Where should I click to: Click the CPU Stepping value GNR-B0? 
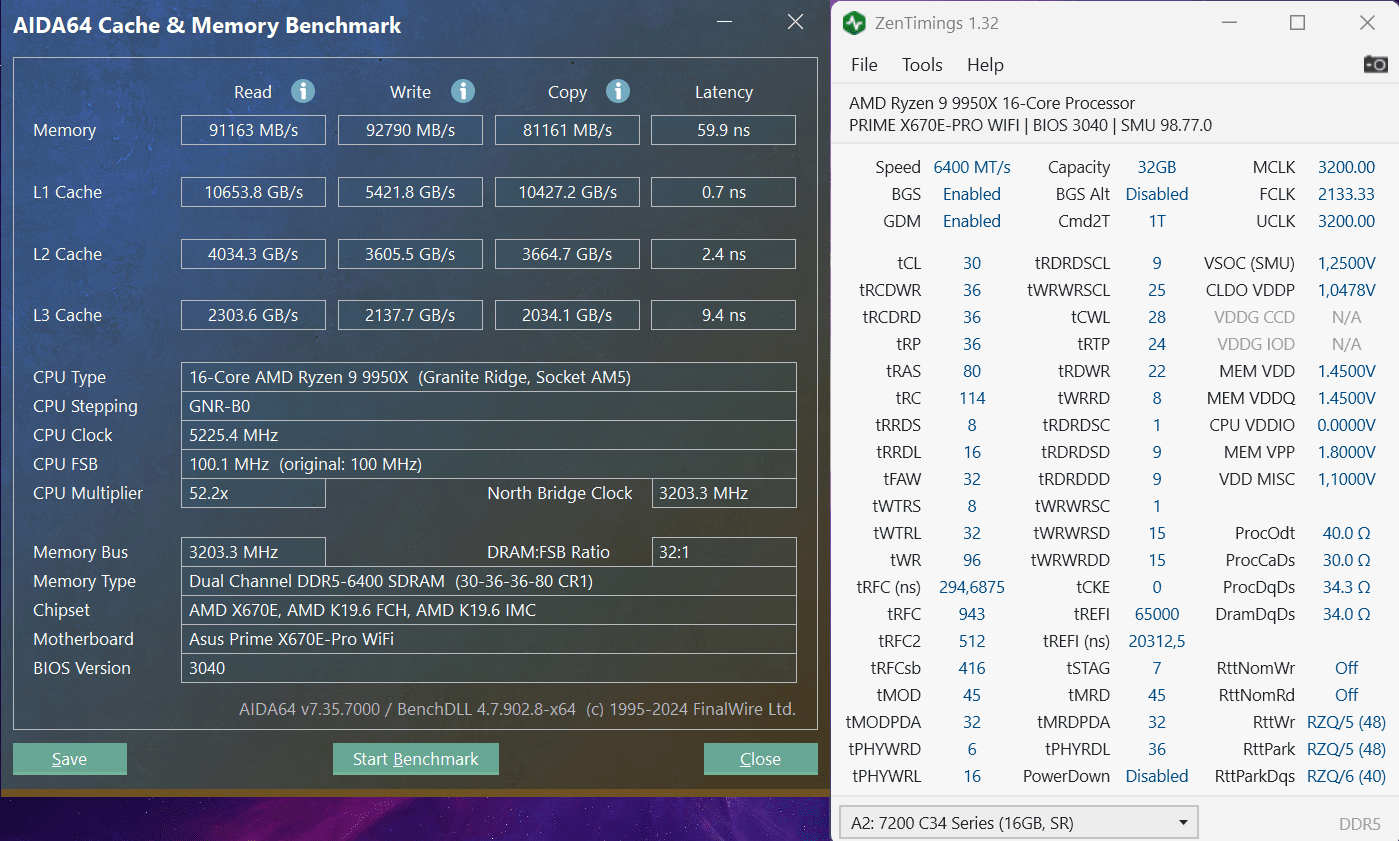489,406
